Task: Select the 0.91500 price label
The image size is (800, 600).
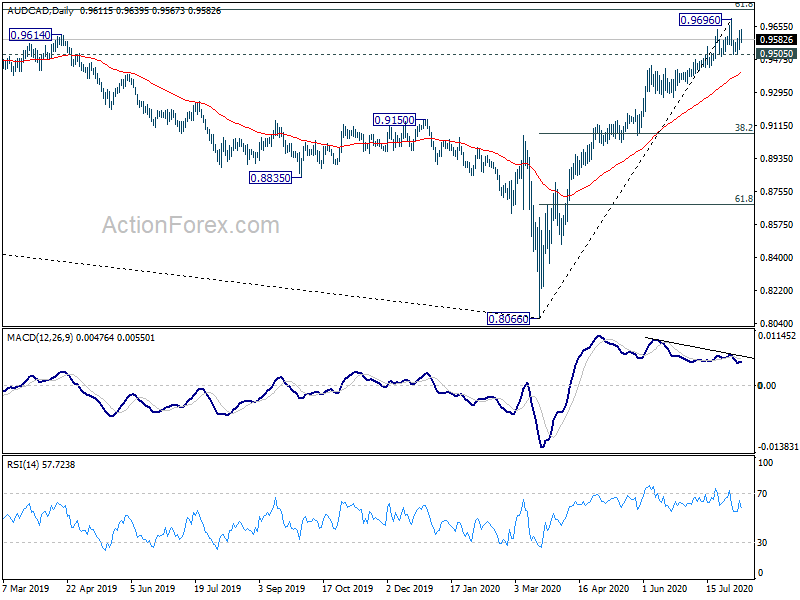Action: [394, 120]
